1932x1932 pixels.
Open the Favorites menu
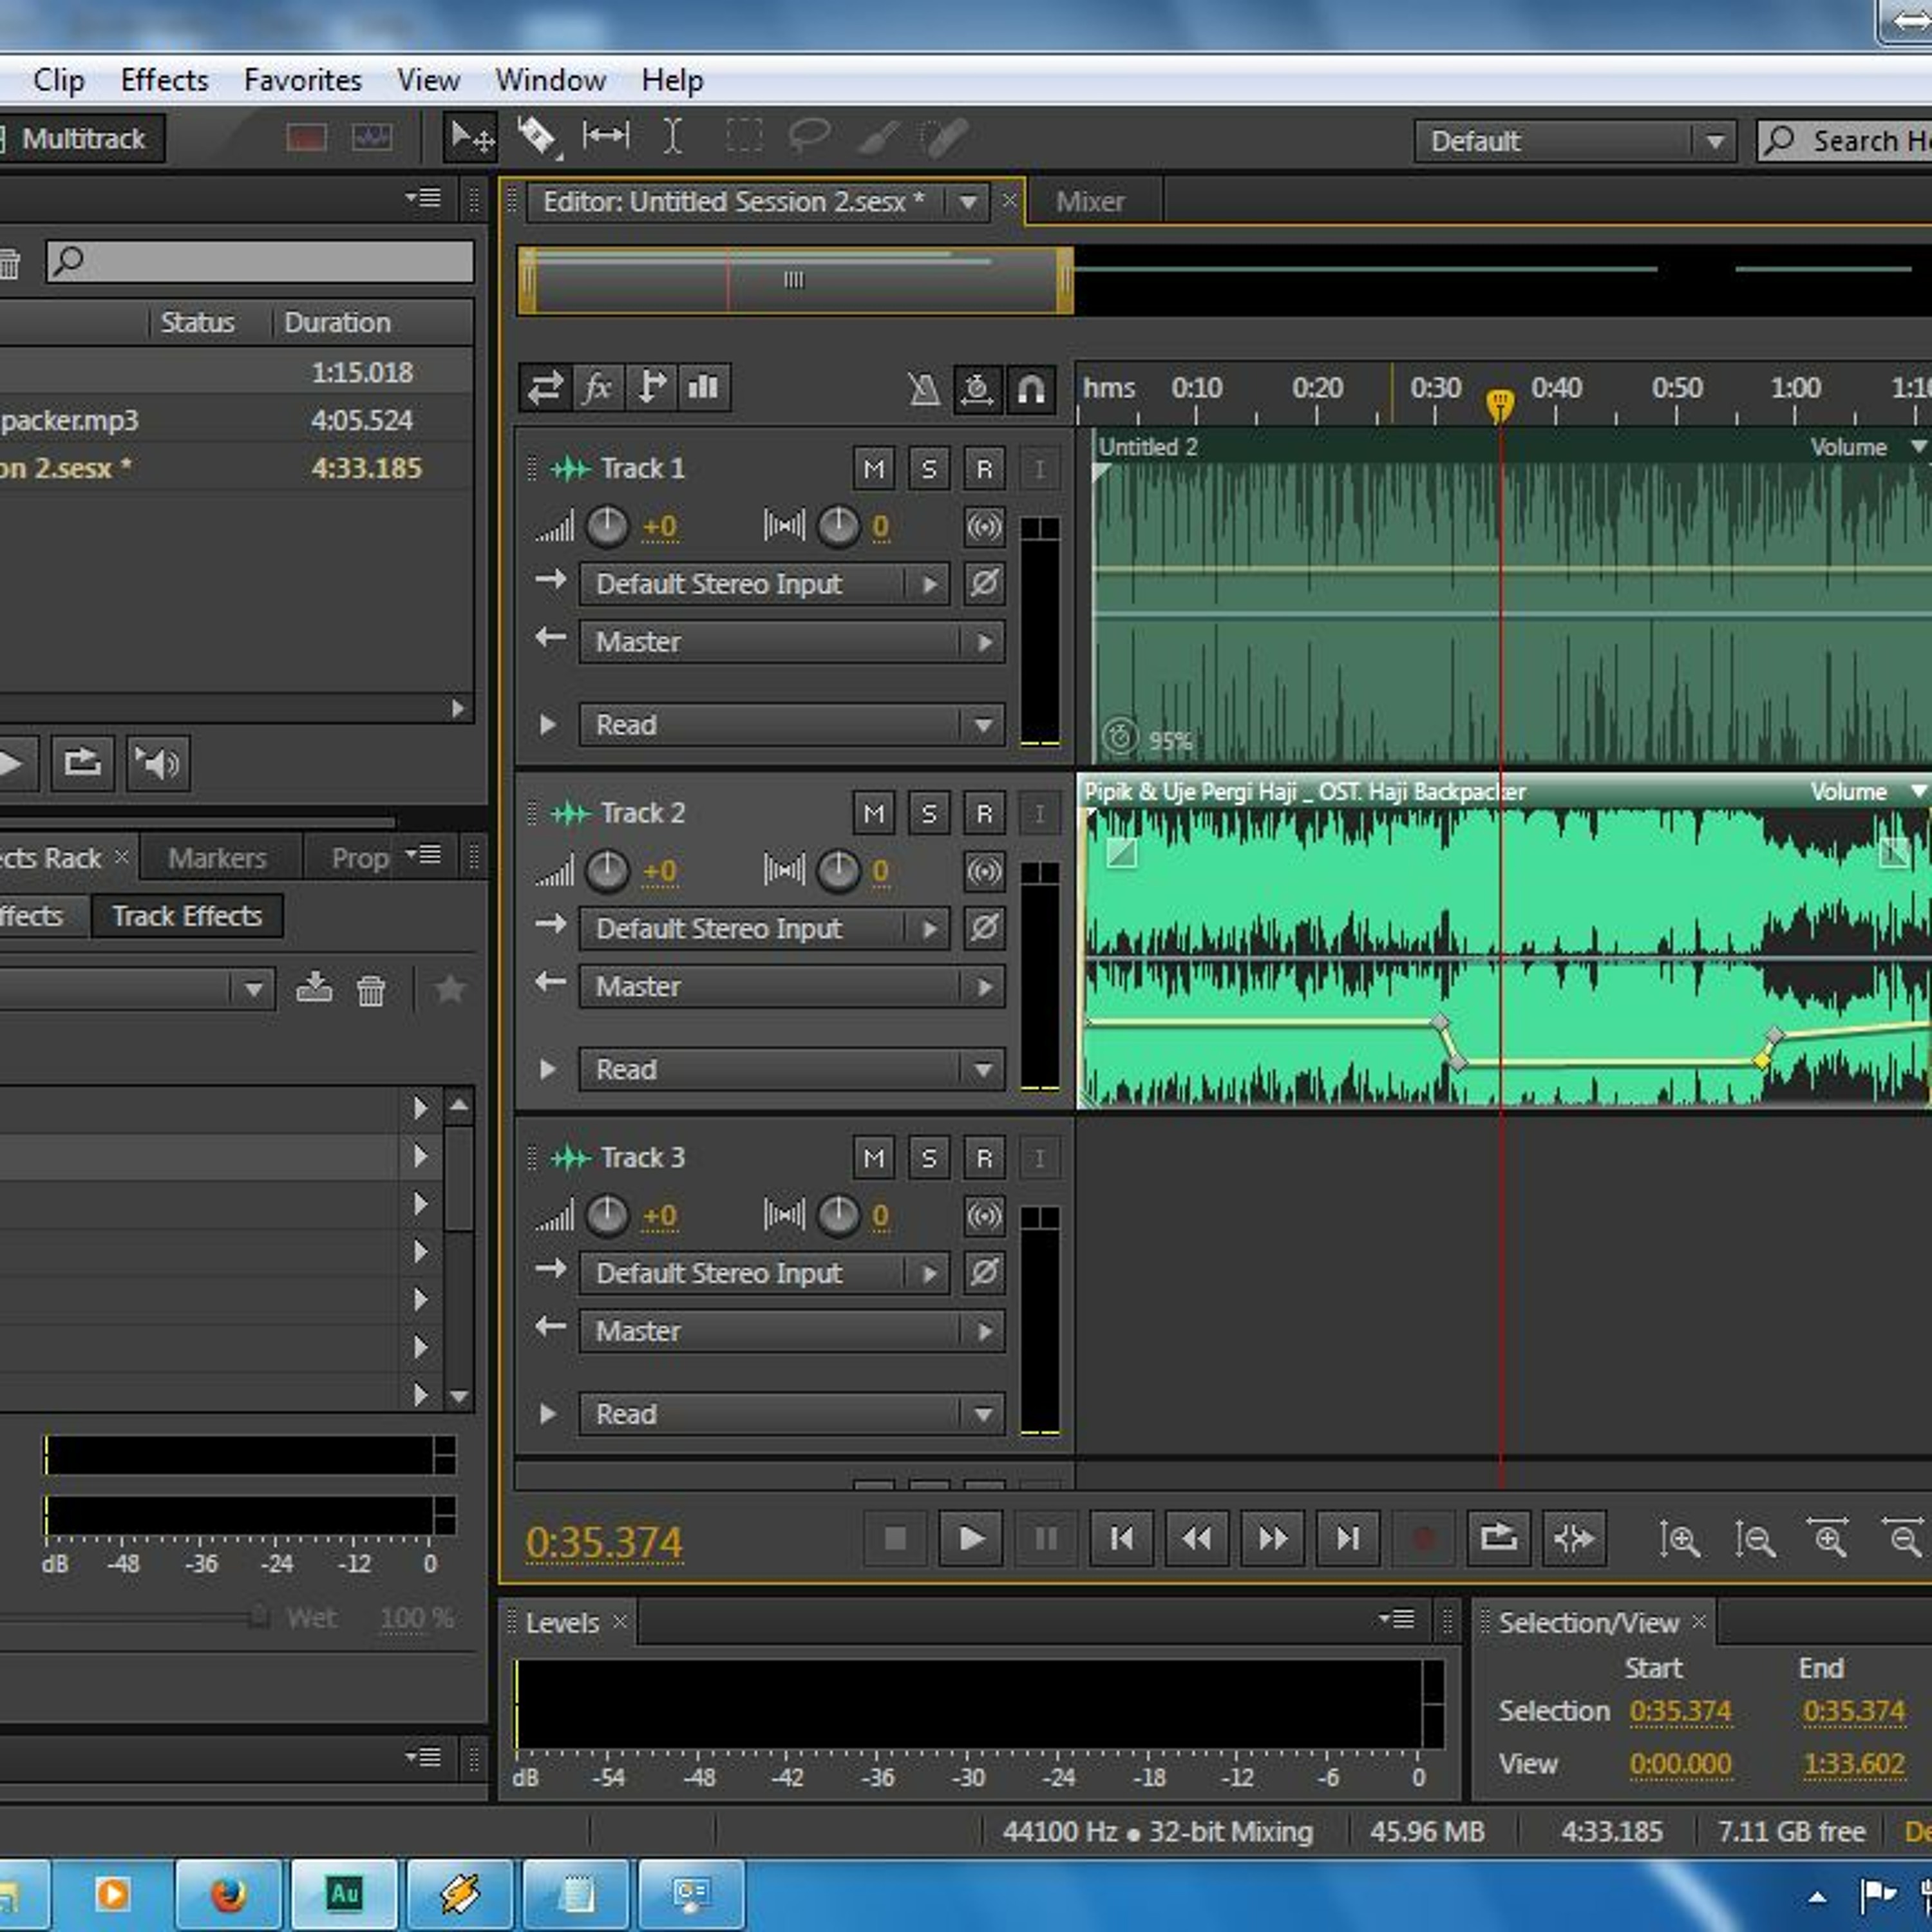(x=303, y=80)
